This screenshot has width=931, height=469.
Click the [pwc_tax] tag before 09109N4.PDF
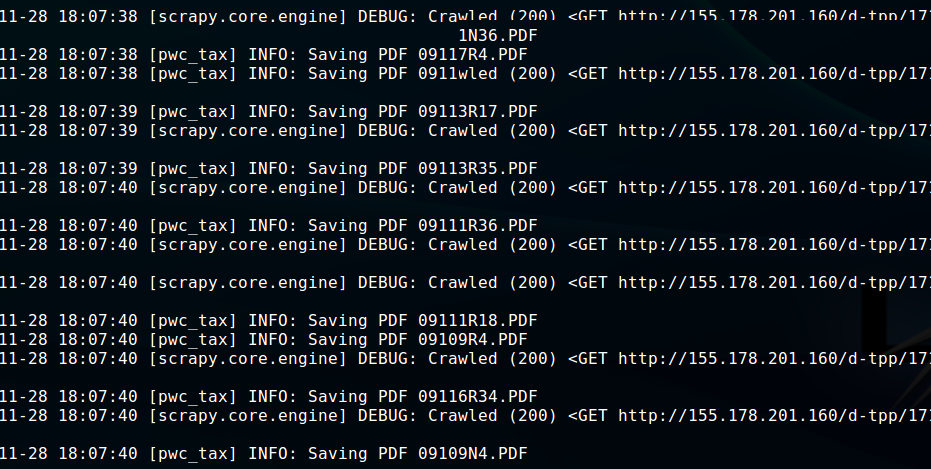click(x=193, y=454)
